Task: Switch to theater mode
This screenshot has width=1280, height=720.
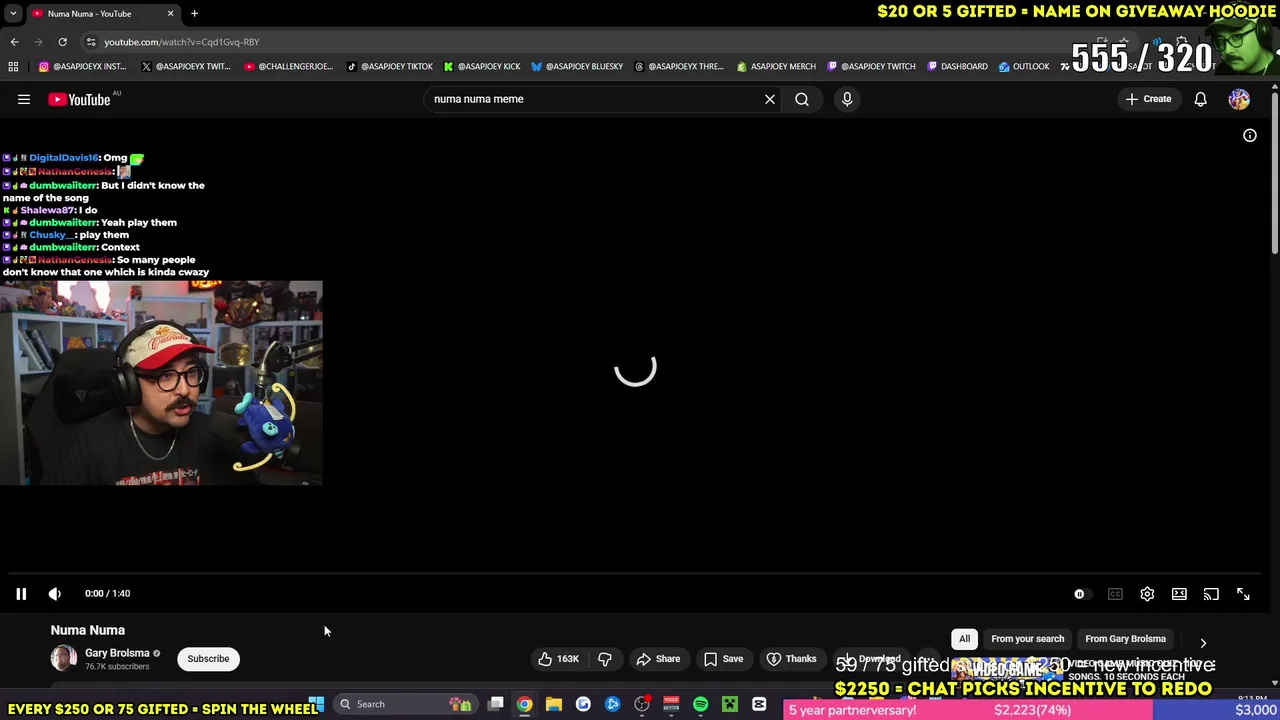Action: [1179, 594]
